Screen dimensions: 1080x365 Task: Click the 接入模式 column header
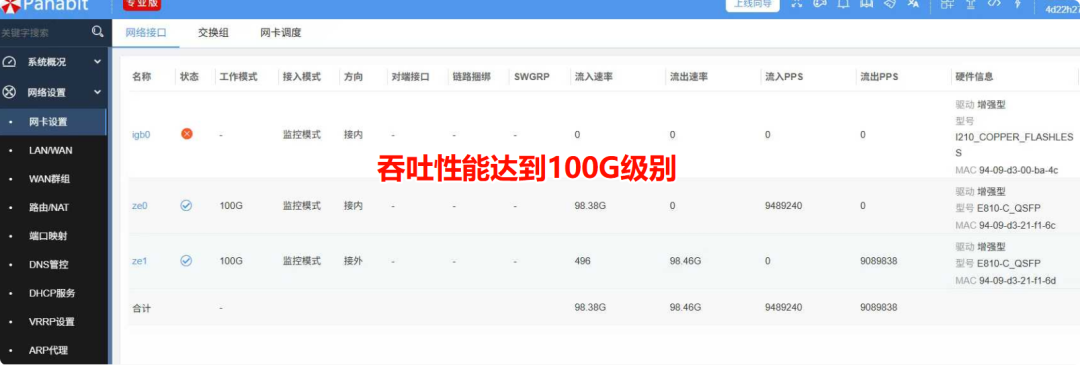(x=302, y=77)
